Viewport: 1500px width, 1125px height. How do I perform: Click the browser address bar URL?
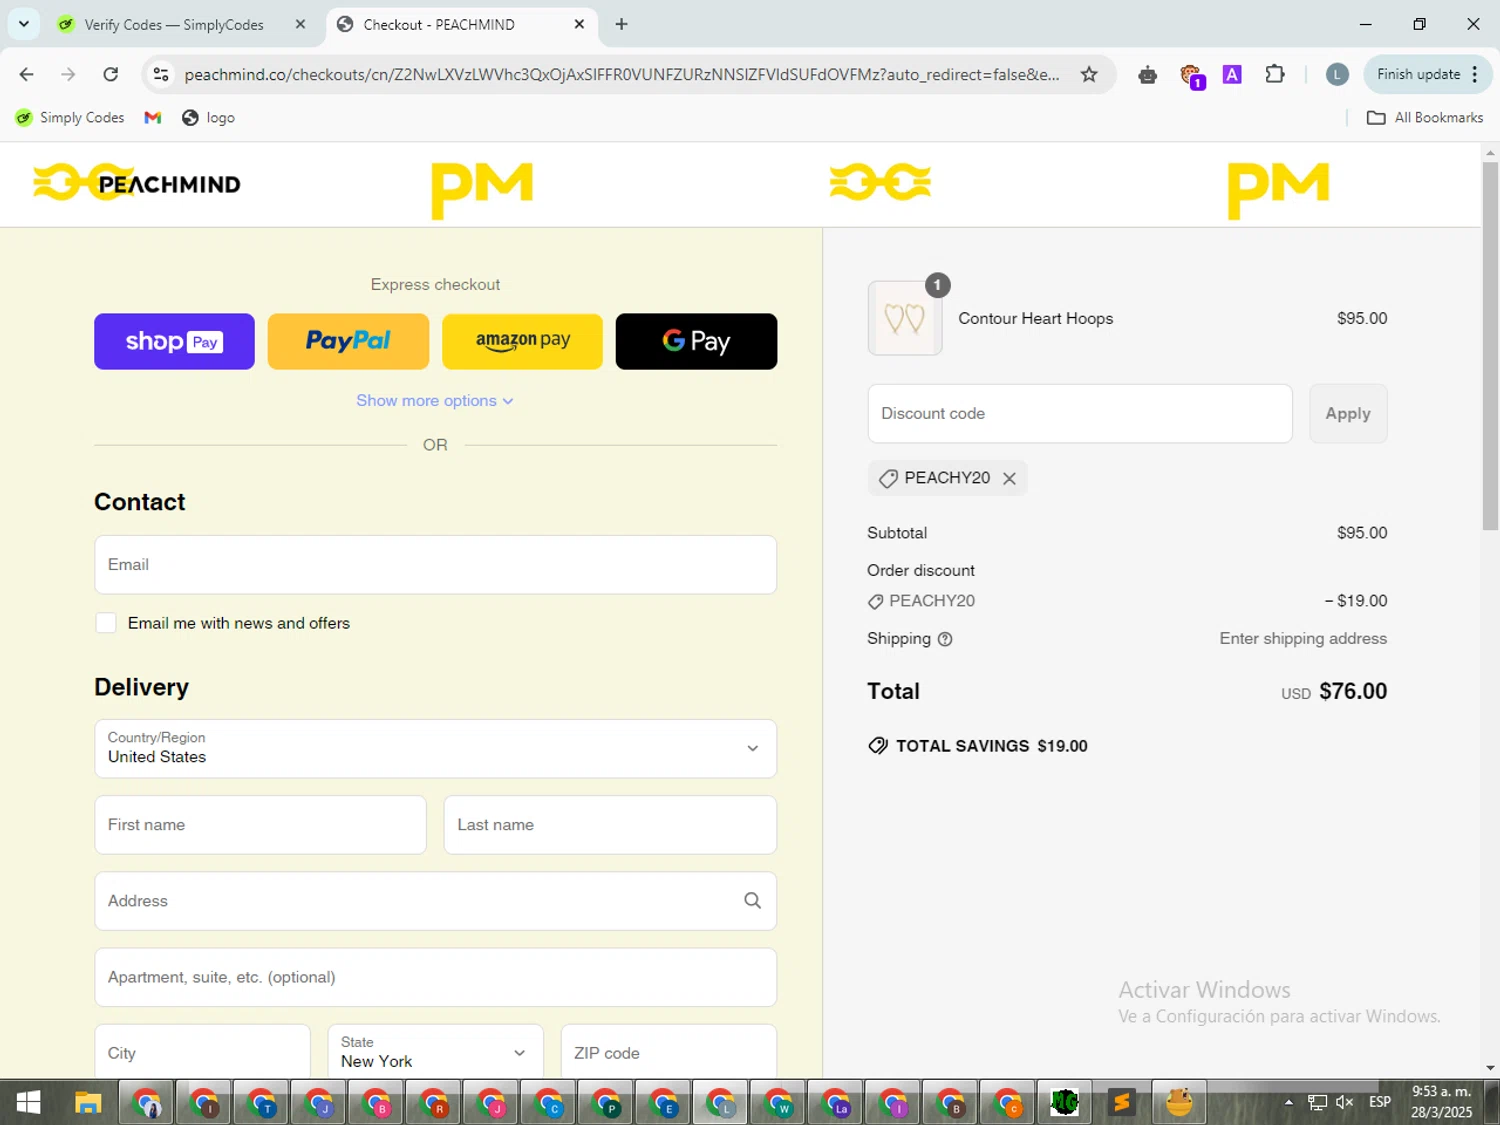pyautogui.click(x=622, y=74)
